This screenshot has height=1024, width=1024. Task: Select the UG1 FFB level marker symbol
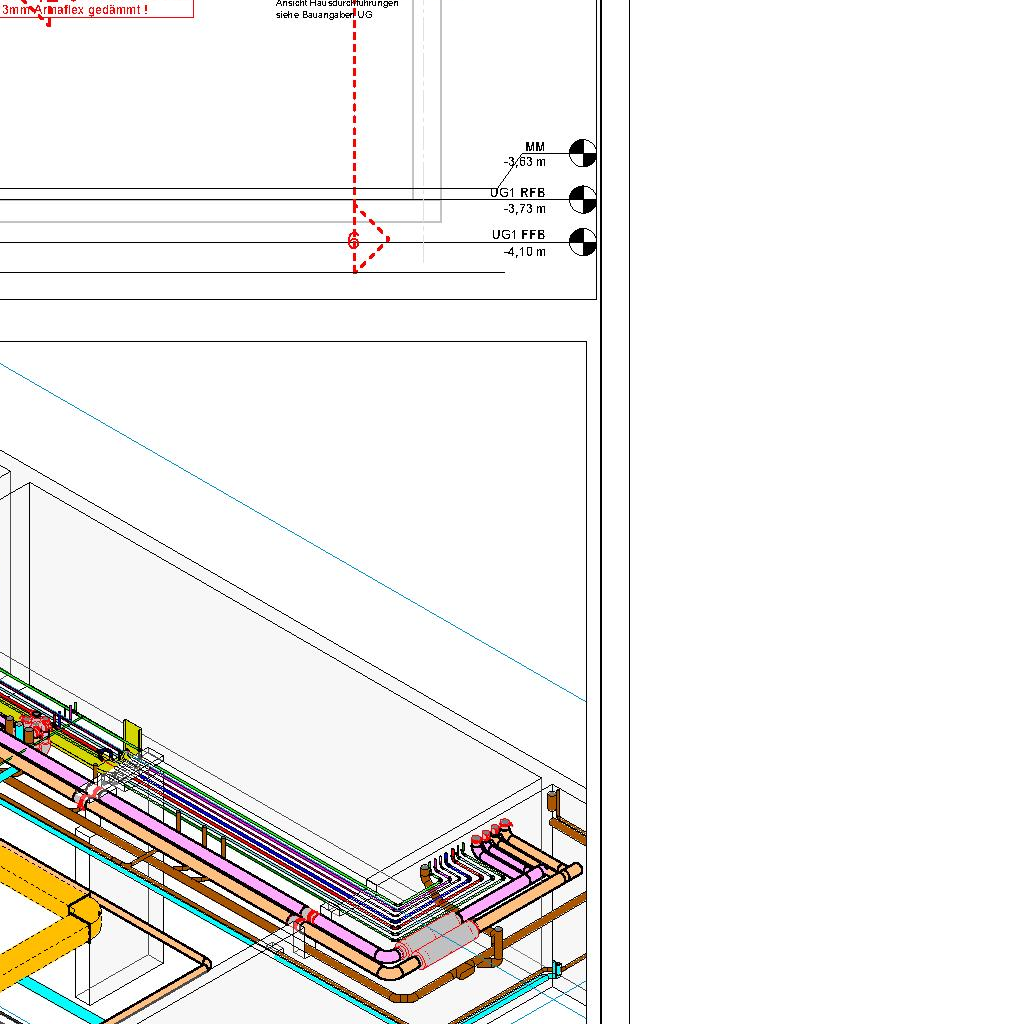click(x=582, y=242)
